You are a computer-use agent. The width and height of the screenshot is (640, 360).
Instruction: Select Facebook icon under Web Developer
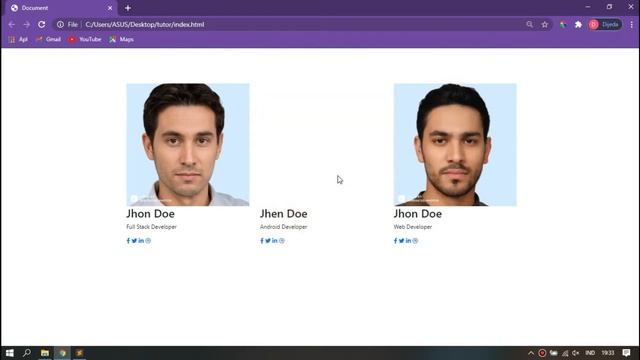[x=395, y=241]
